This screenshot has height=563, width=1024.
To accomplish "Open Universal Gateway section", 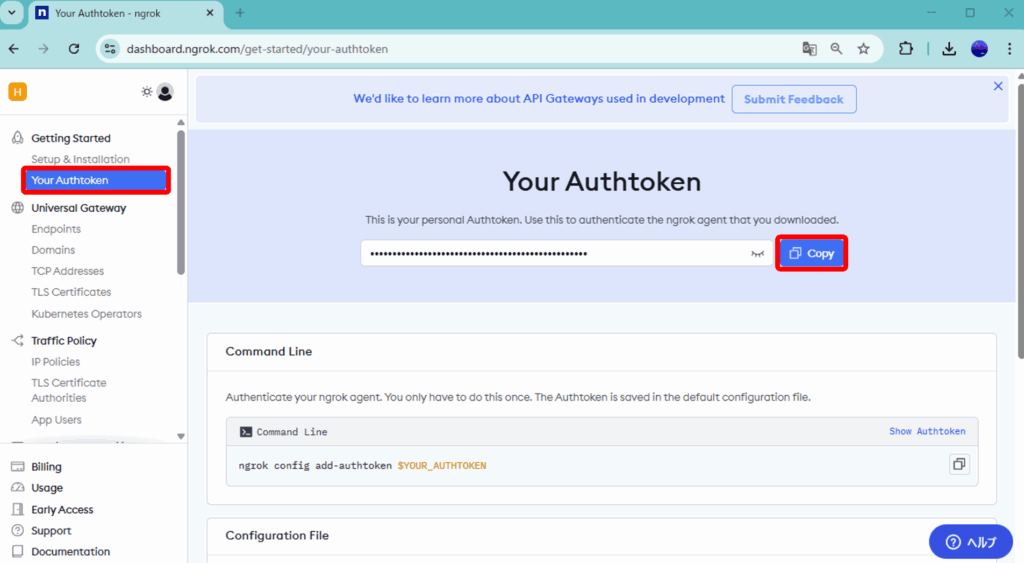I will [x=78, y=208].
